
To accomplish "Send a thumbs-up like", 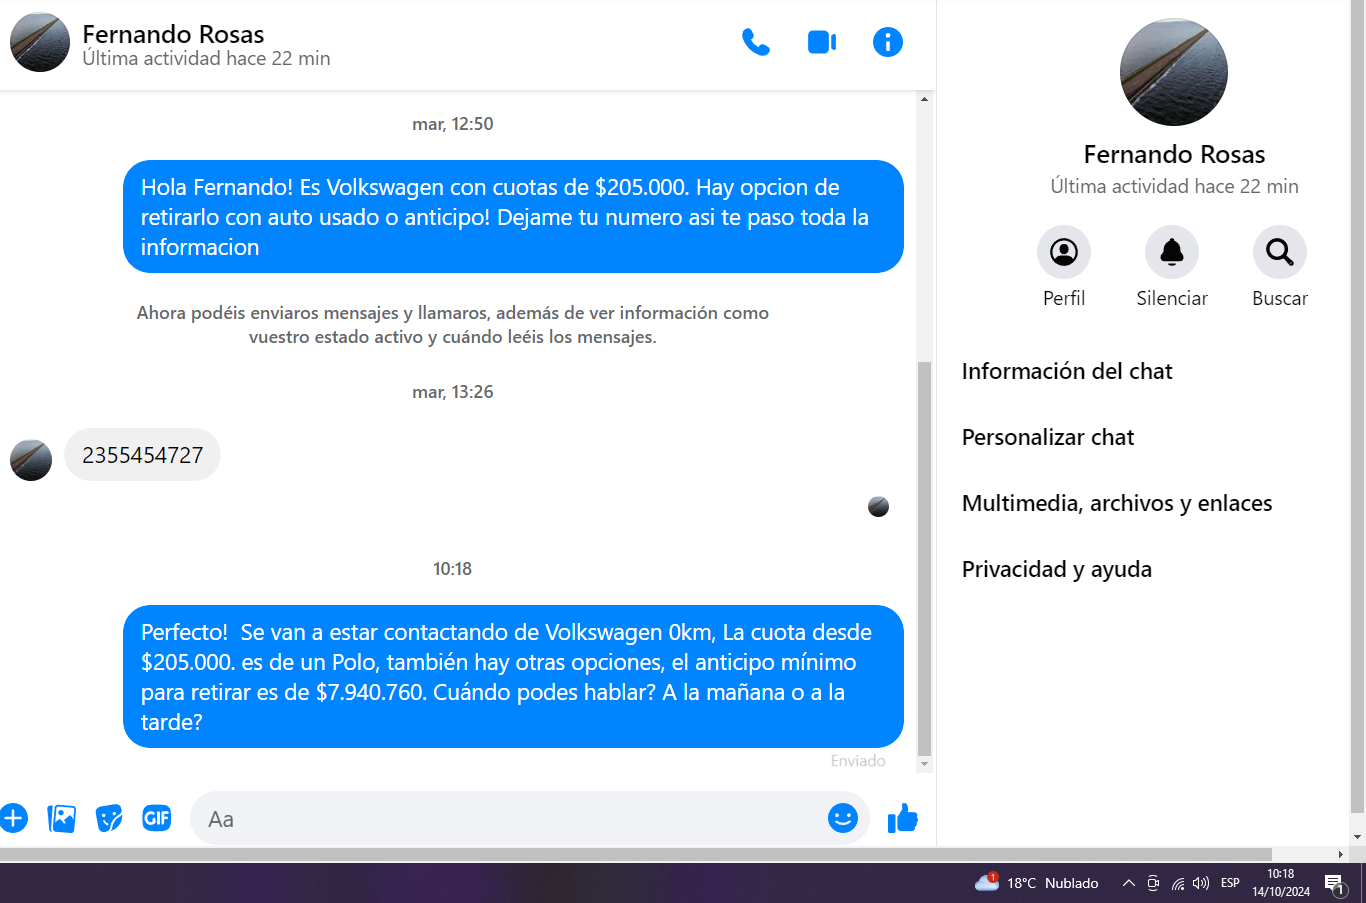I will pyautogui.click(x=902, y=818).
